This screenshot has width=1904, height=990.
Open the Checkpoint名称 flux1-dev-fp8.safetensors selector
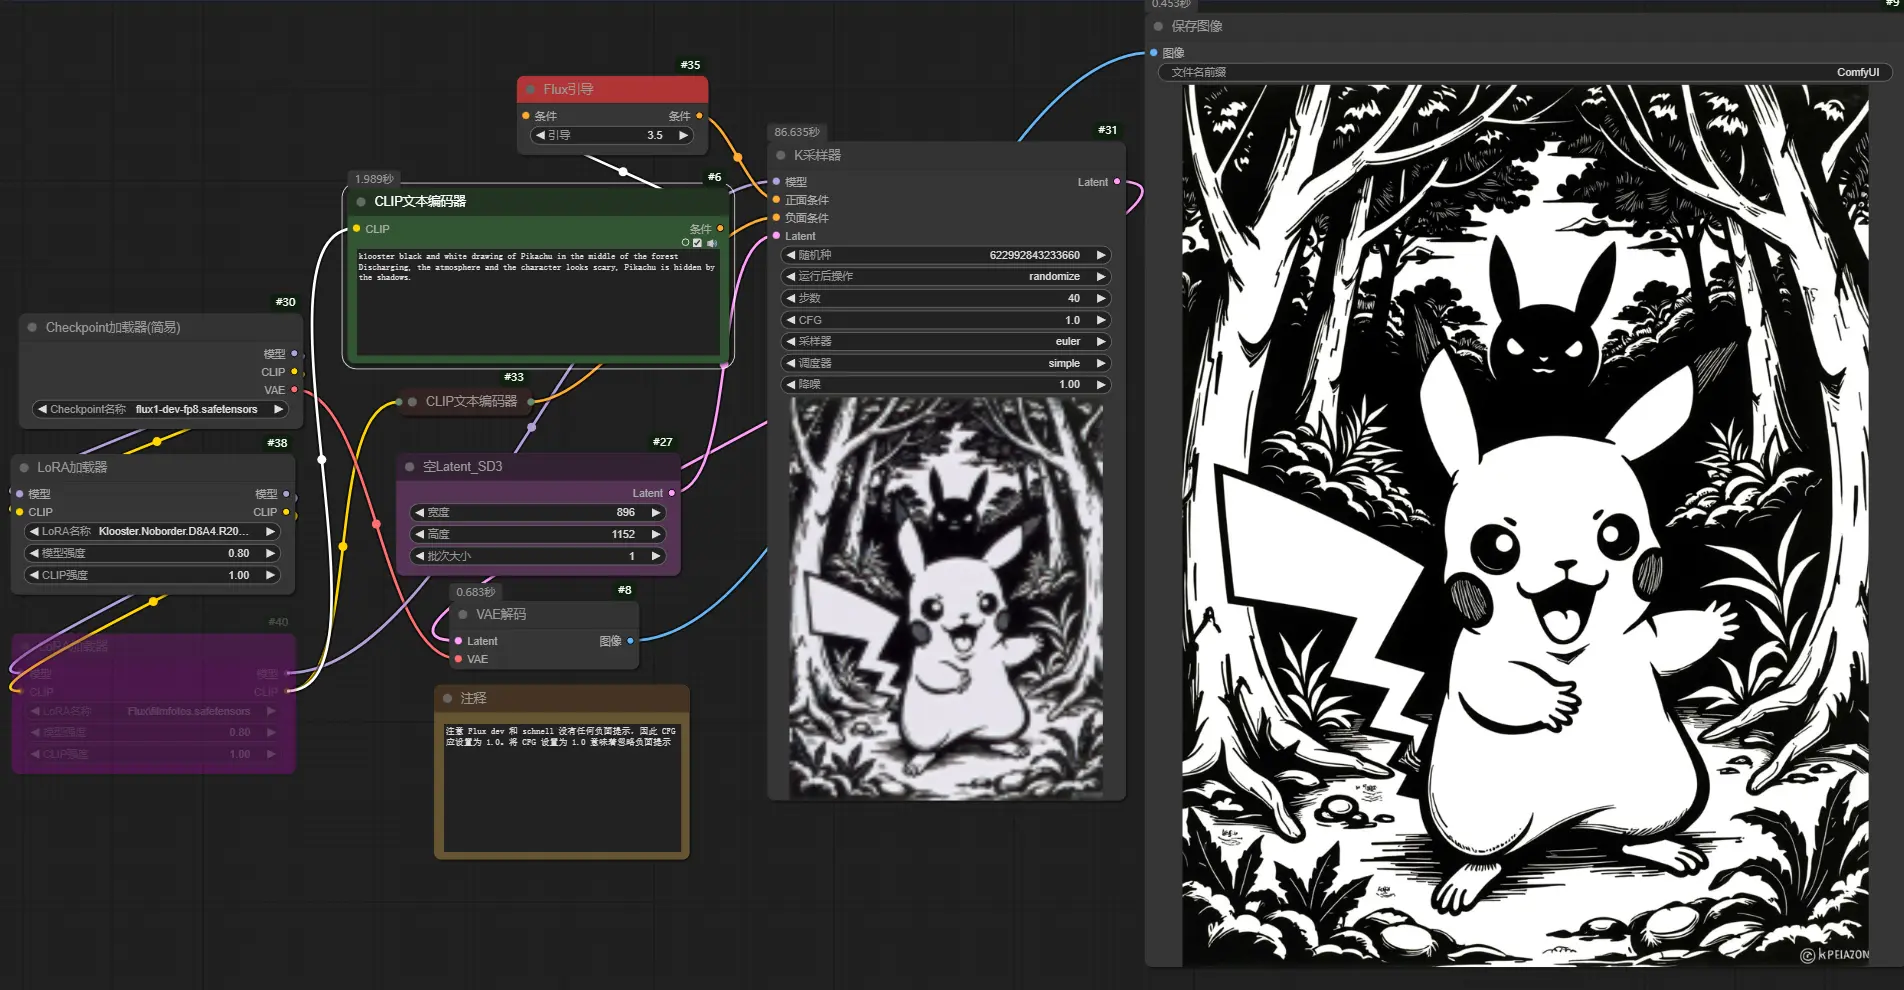[160, 409]
